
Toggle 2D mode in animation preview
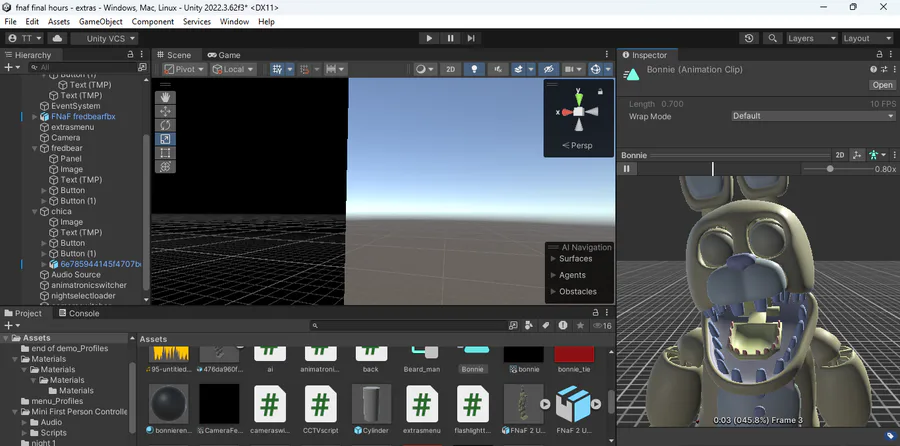tap(840, 155)
